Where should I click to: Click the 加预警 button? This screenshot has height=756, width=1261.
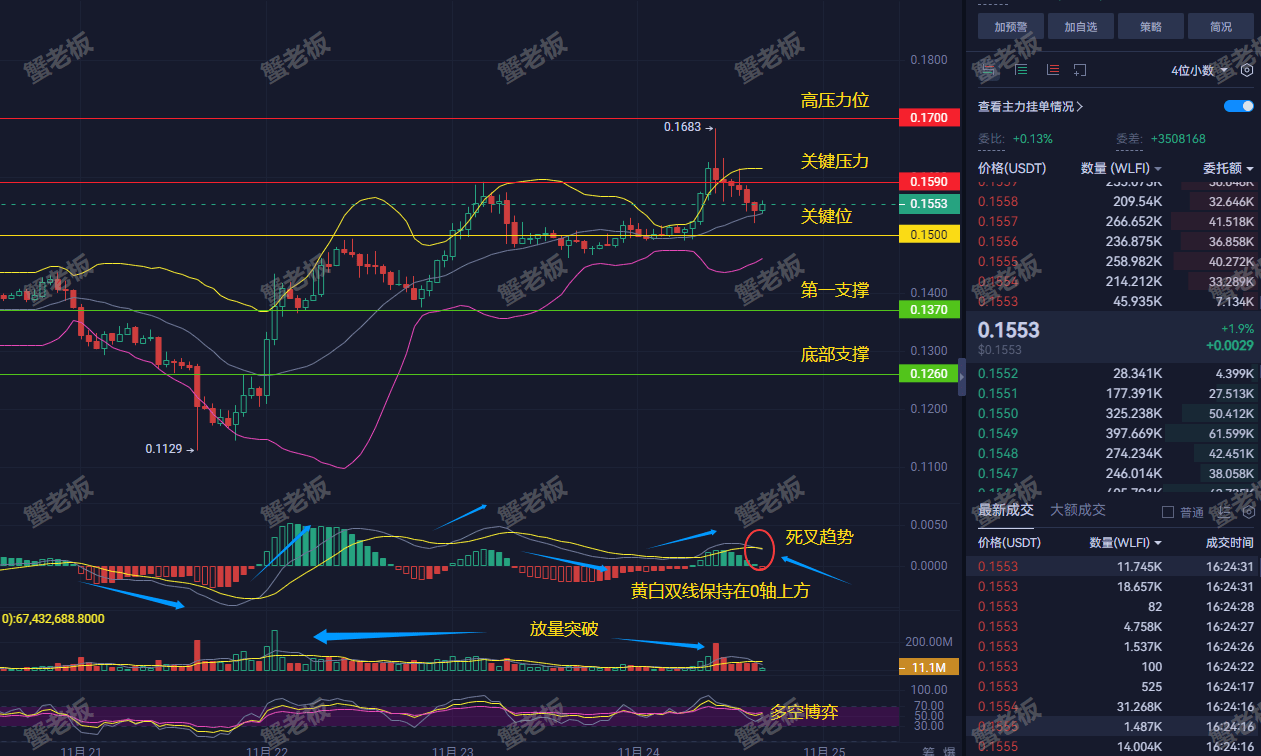coord(1011,27)
